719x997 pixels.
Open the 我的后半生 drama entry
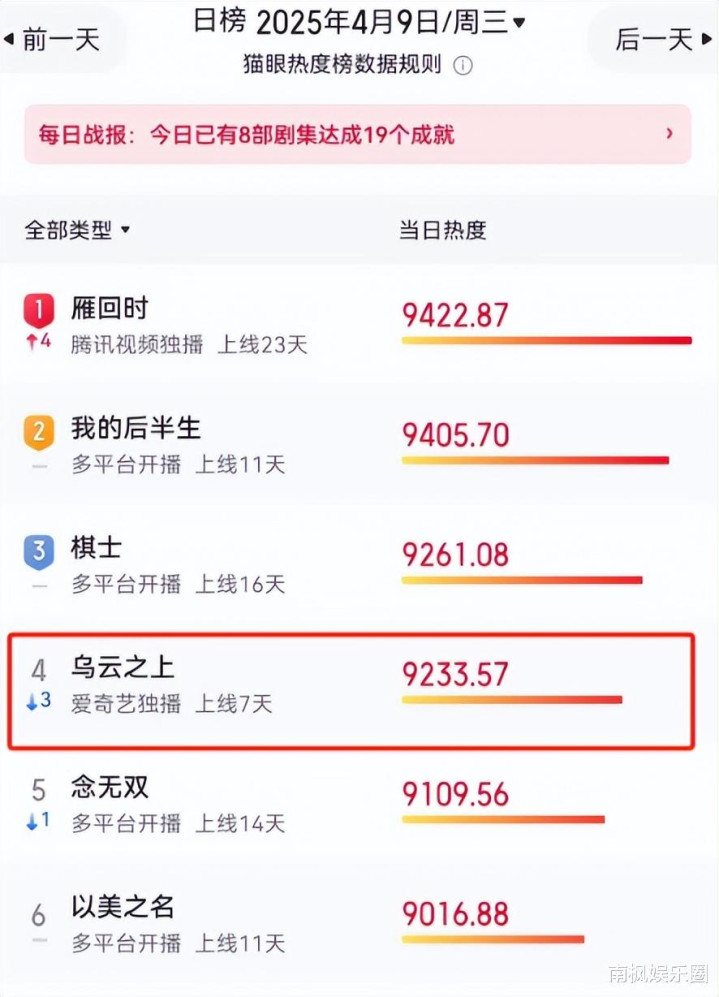click(x=136, y=428)
